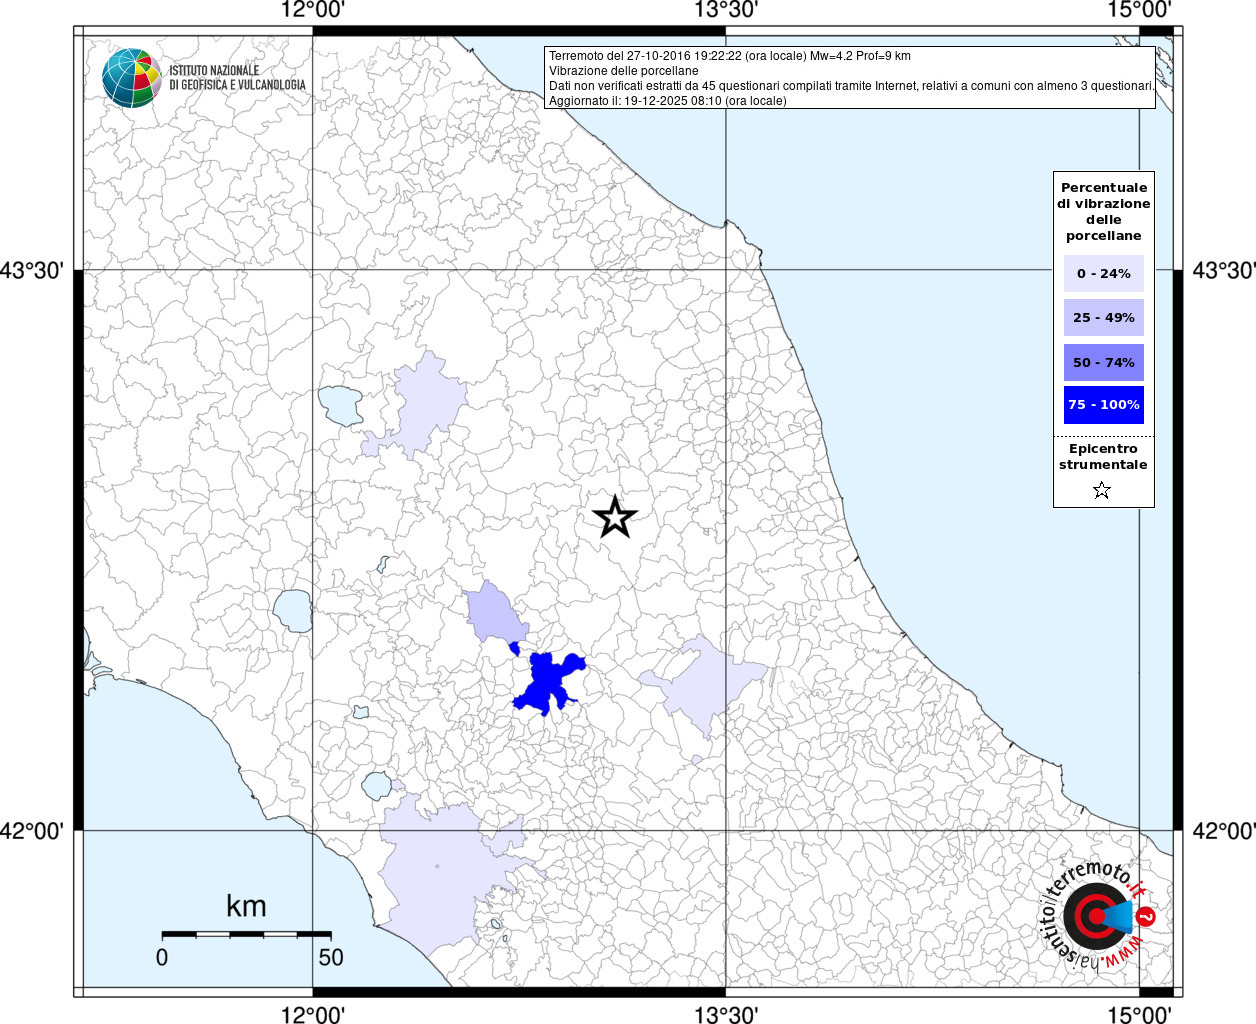The width and height of the screenshot is (1256, 1024).
Task: Click the 'Dati non verificati estratti' info line
Action: (852, 86)
